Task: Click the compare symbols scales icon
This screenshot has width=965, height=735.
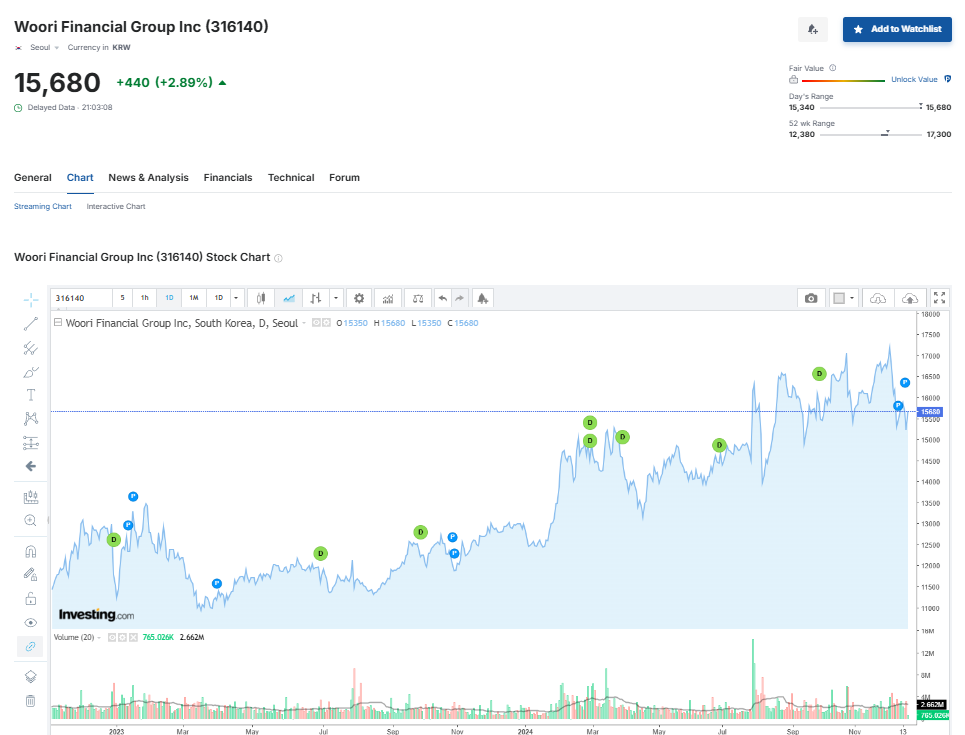Action: pos(418,299)
